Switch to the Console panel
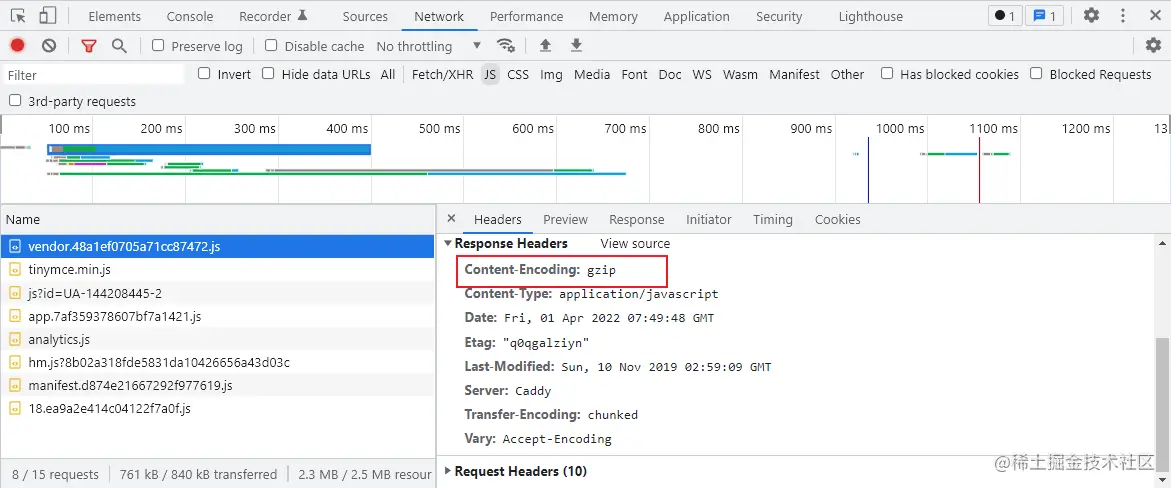1171x488 pixels. (x=190, y=16)
